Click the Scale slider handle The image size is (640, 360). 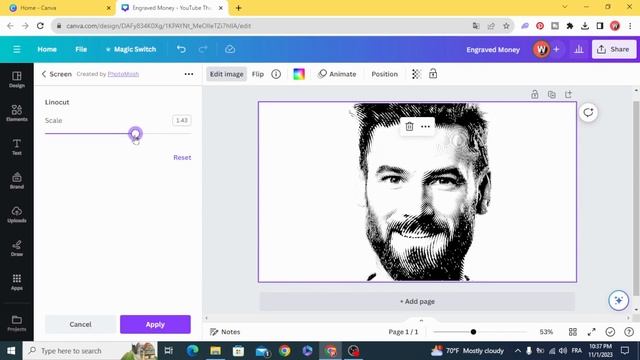(135, 133)
